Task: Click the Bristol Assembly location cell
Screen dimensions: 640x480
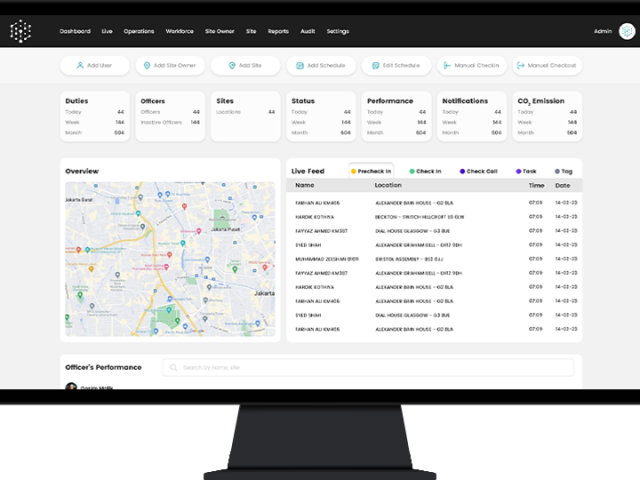Action: [x=409, y=259]
